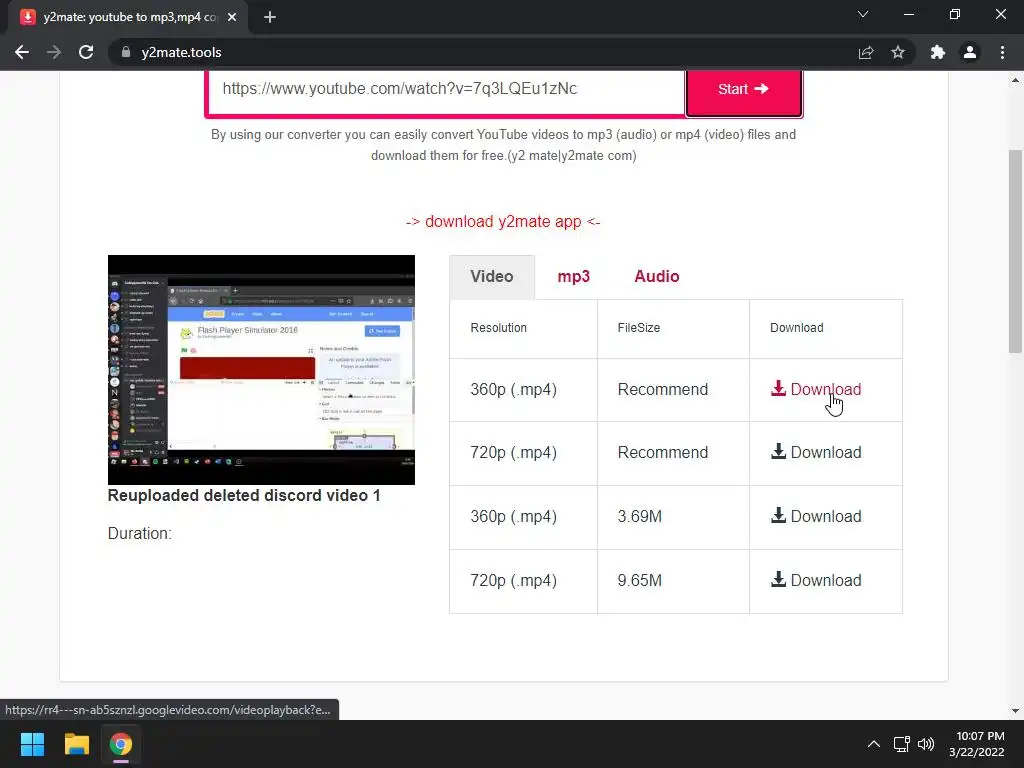Viewport: 1024px width, 768px height.
Task: Click the video thumbnail preview
Action: pos(261,370)
